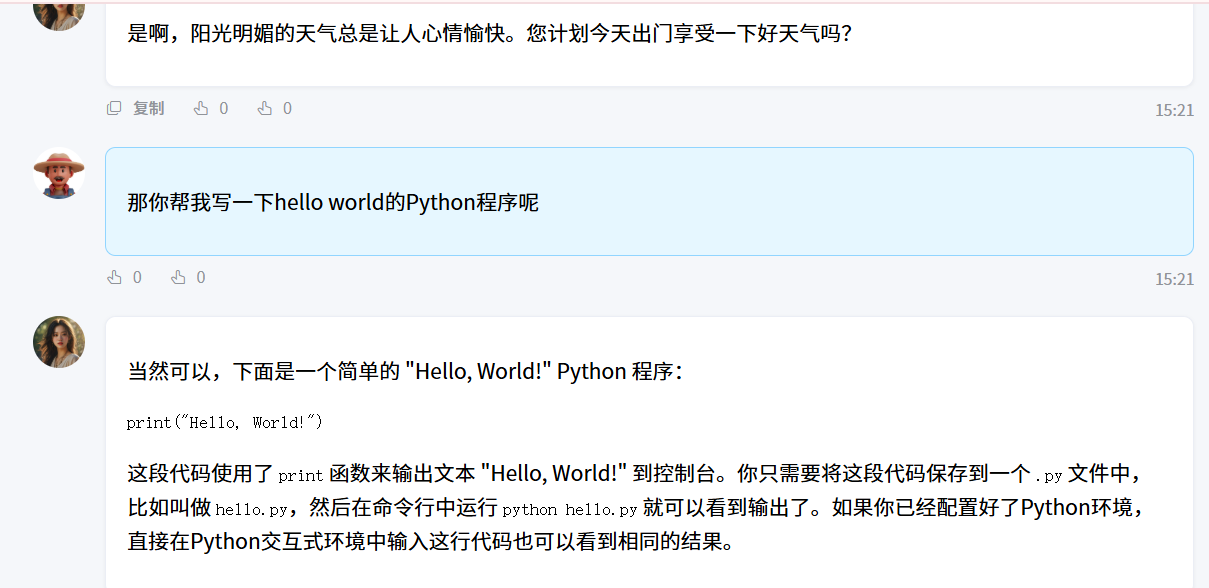Click the 15:21 timestamp in the 复制 row
1209x588 pixels.
tap(1174, 110)
